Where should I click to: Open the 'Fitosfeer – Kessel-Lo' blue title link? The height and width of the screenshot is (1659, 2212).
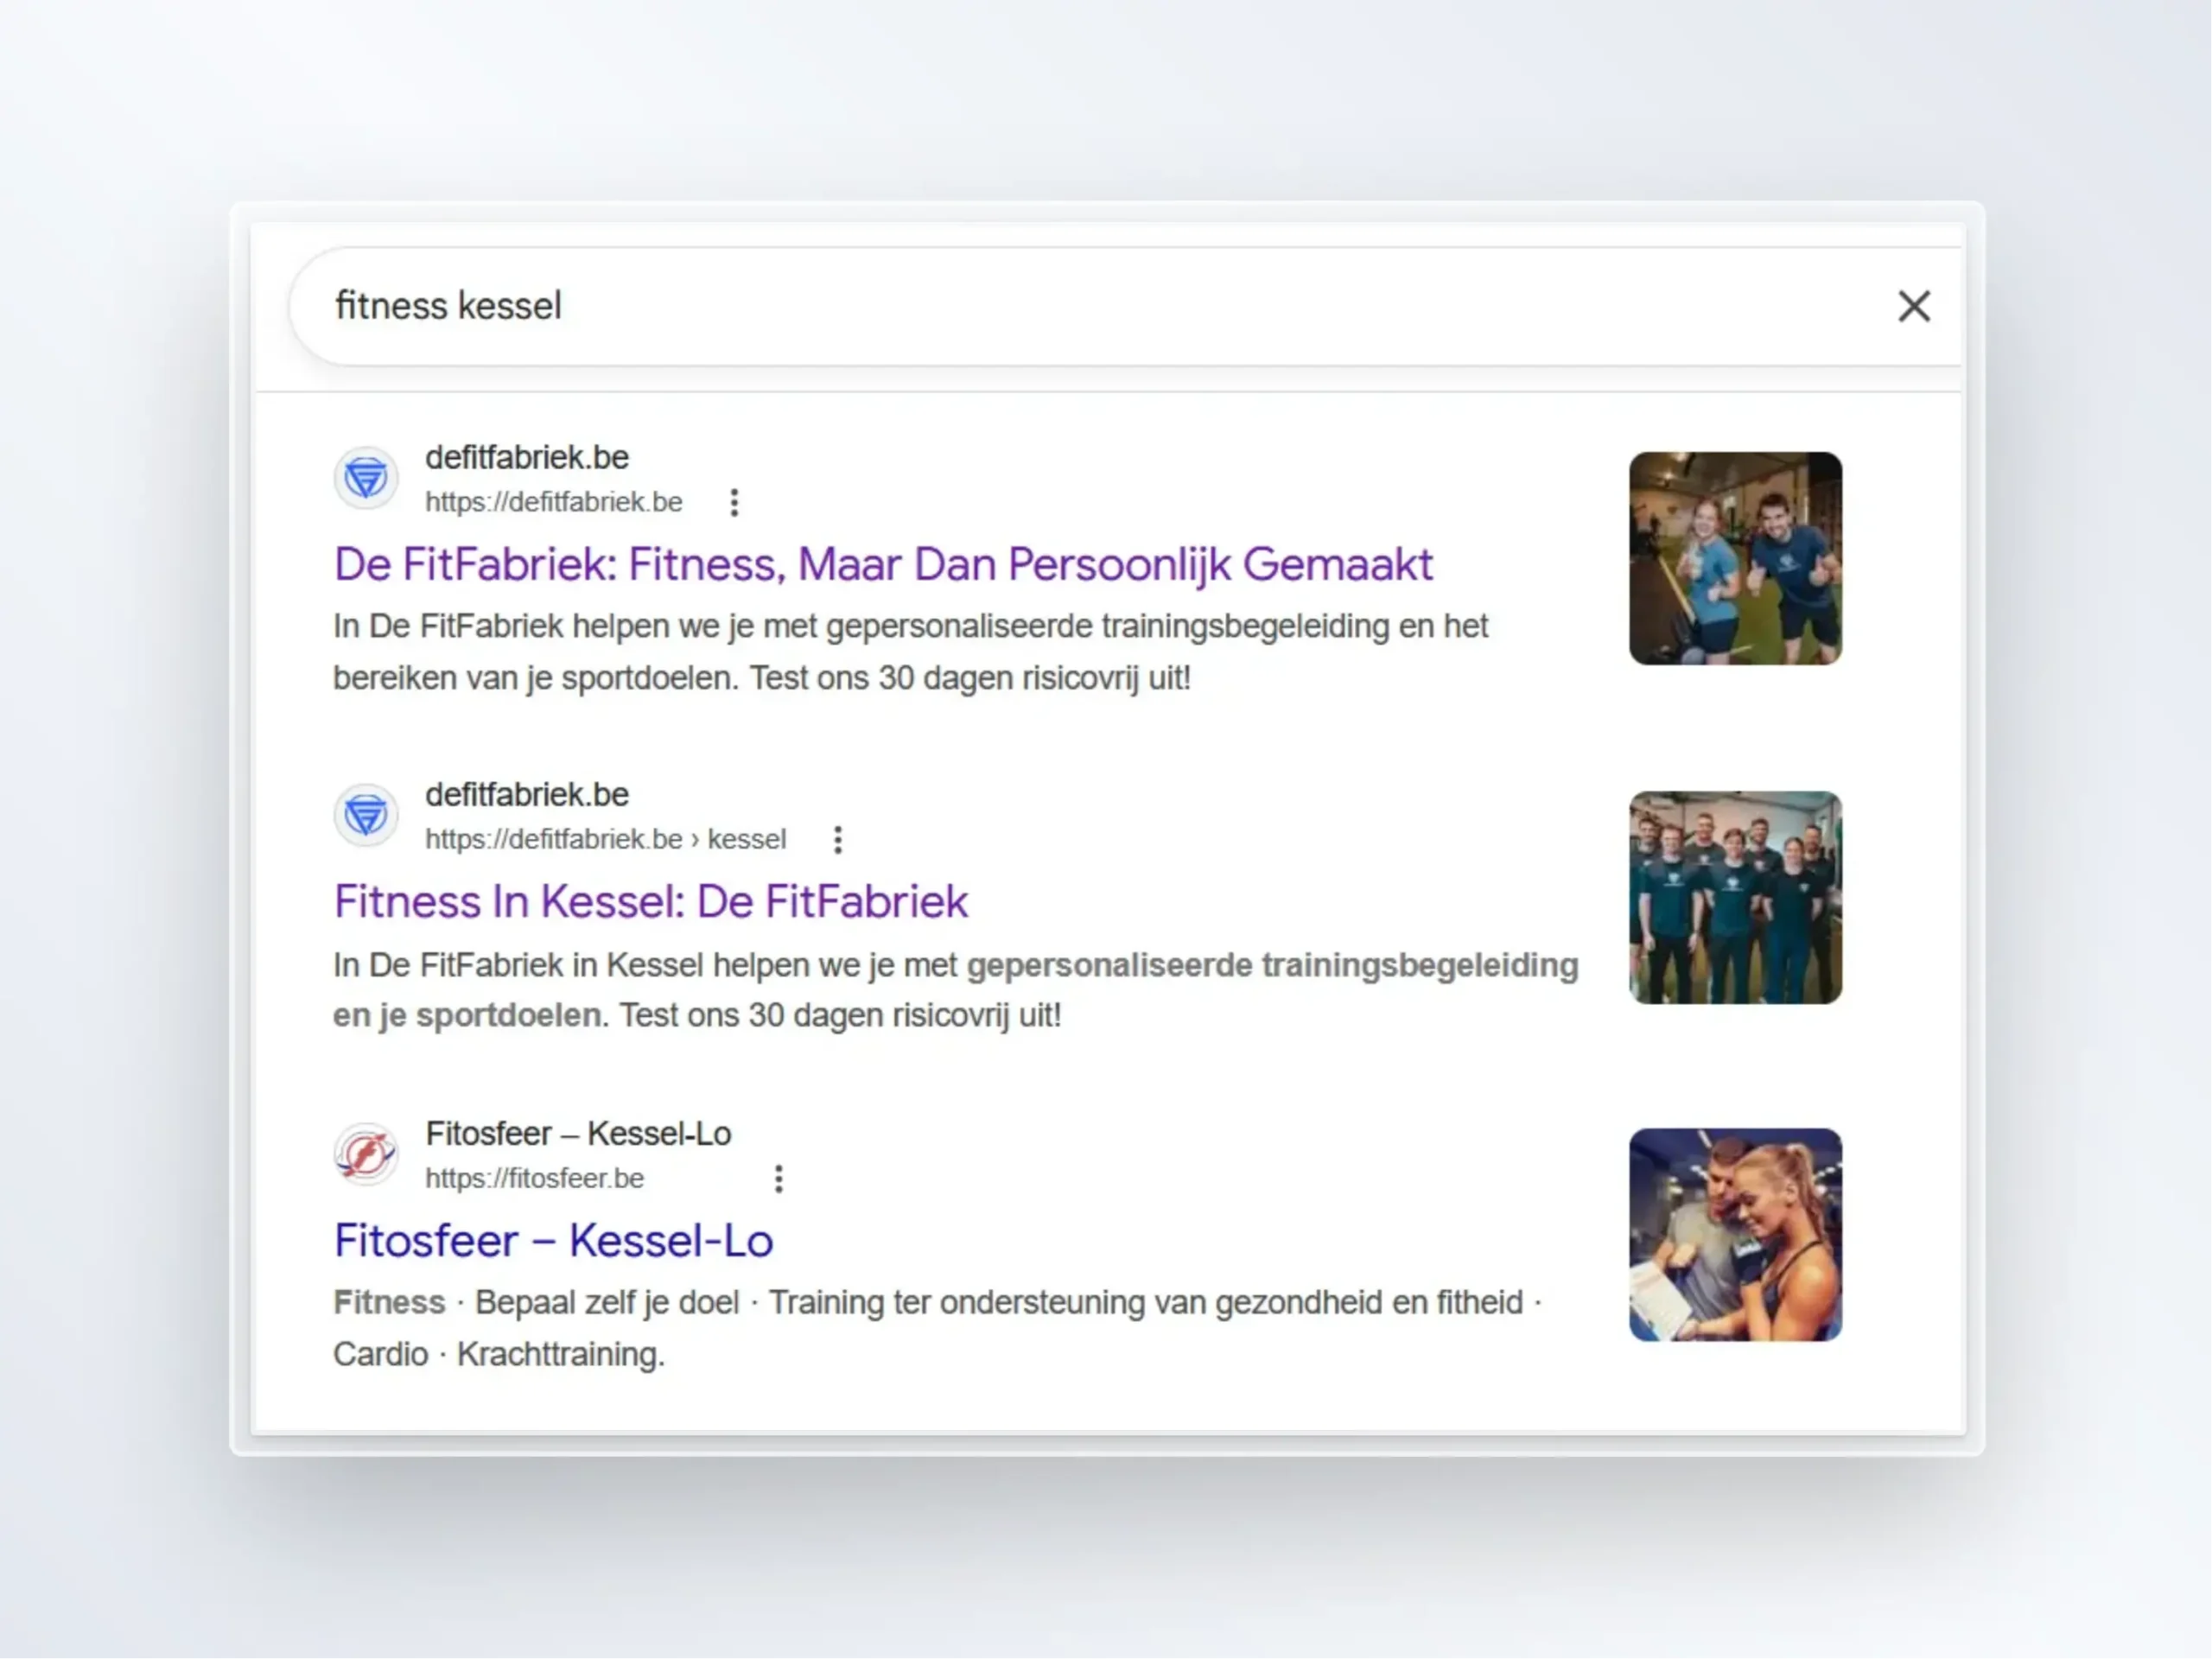click(553, 1240)
